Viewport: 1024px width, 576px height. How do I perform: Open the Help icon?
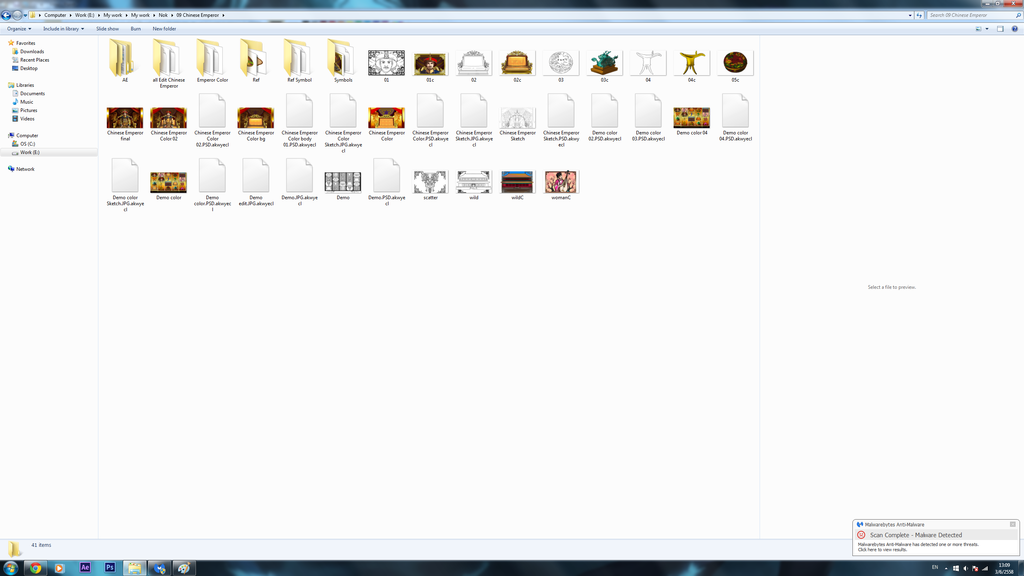tap(1014, 29)
